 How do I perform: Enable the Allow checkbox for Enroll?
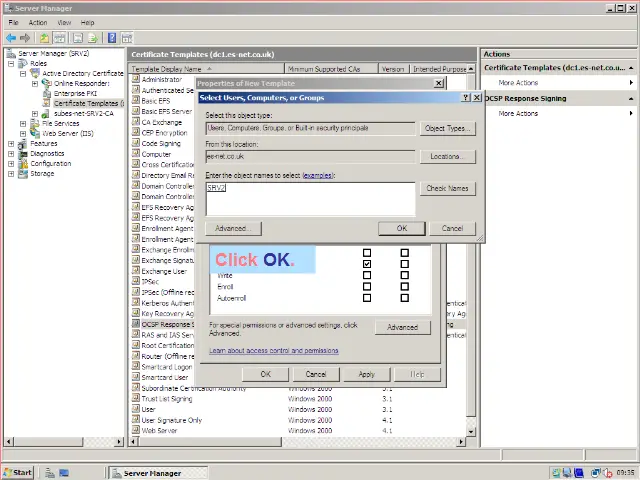point(367,286)
